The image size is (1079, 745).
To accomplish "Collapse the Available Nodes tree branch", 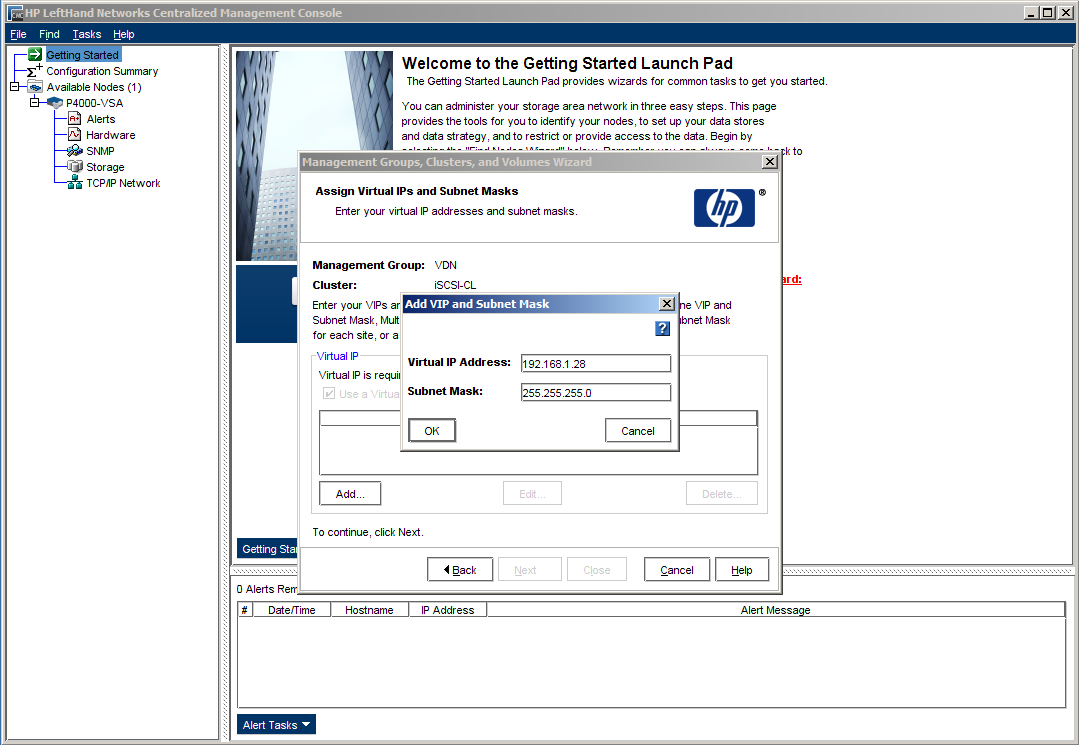I will click(x=15, y=87).
